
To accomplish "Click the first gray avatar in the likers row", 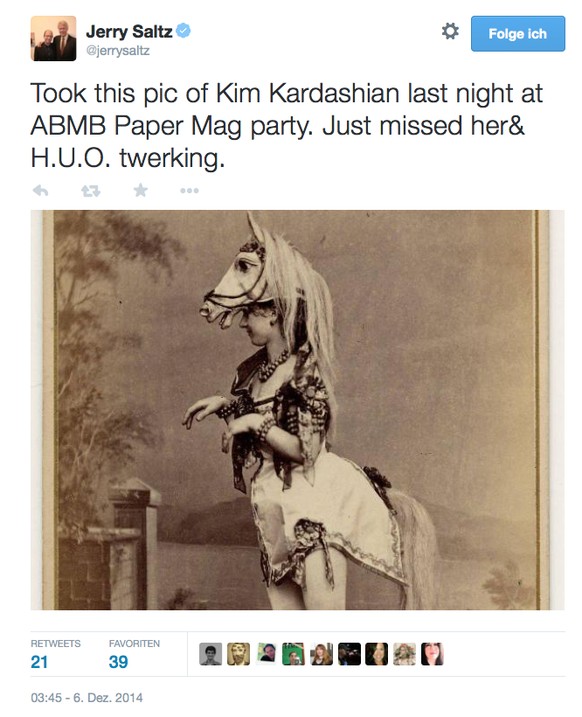I will click(211, 654).
